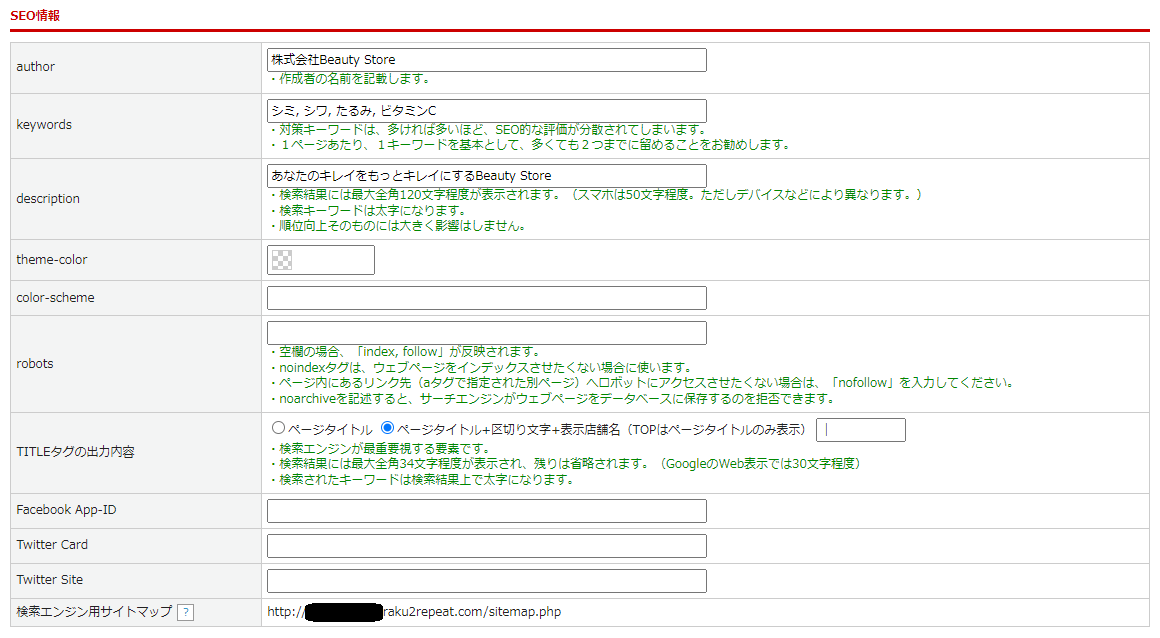Click the hint 対策キーワードは、多ければ多いほど
The width and height of the screenshot is (1160, 638).
(488, 130)
